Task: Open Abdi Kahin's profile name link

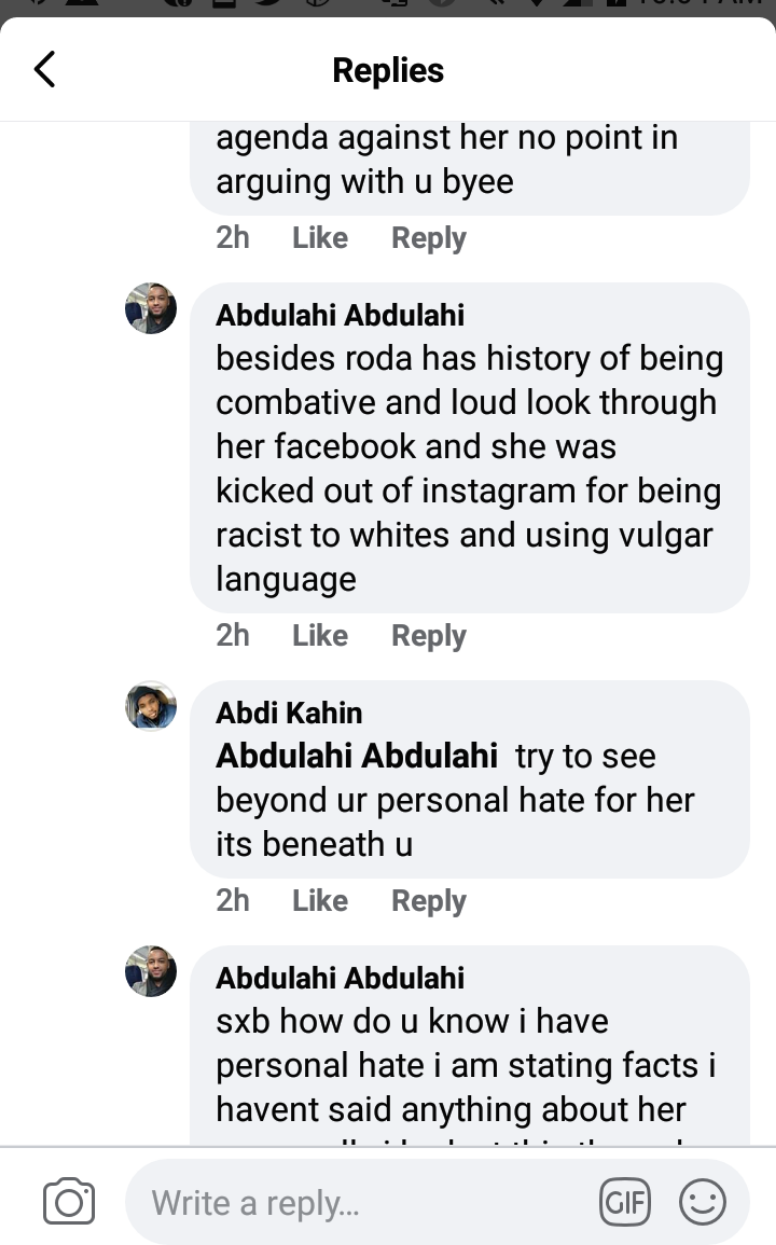Action: tap(289, 713)
